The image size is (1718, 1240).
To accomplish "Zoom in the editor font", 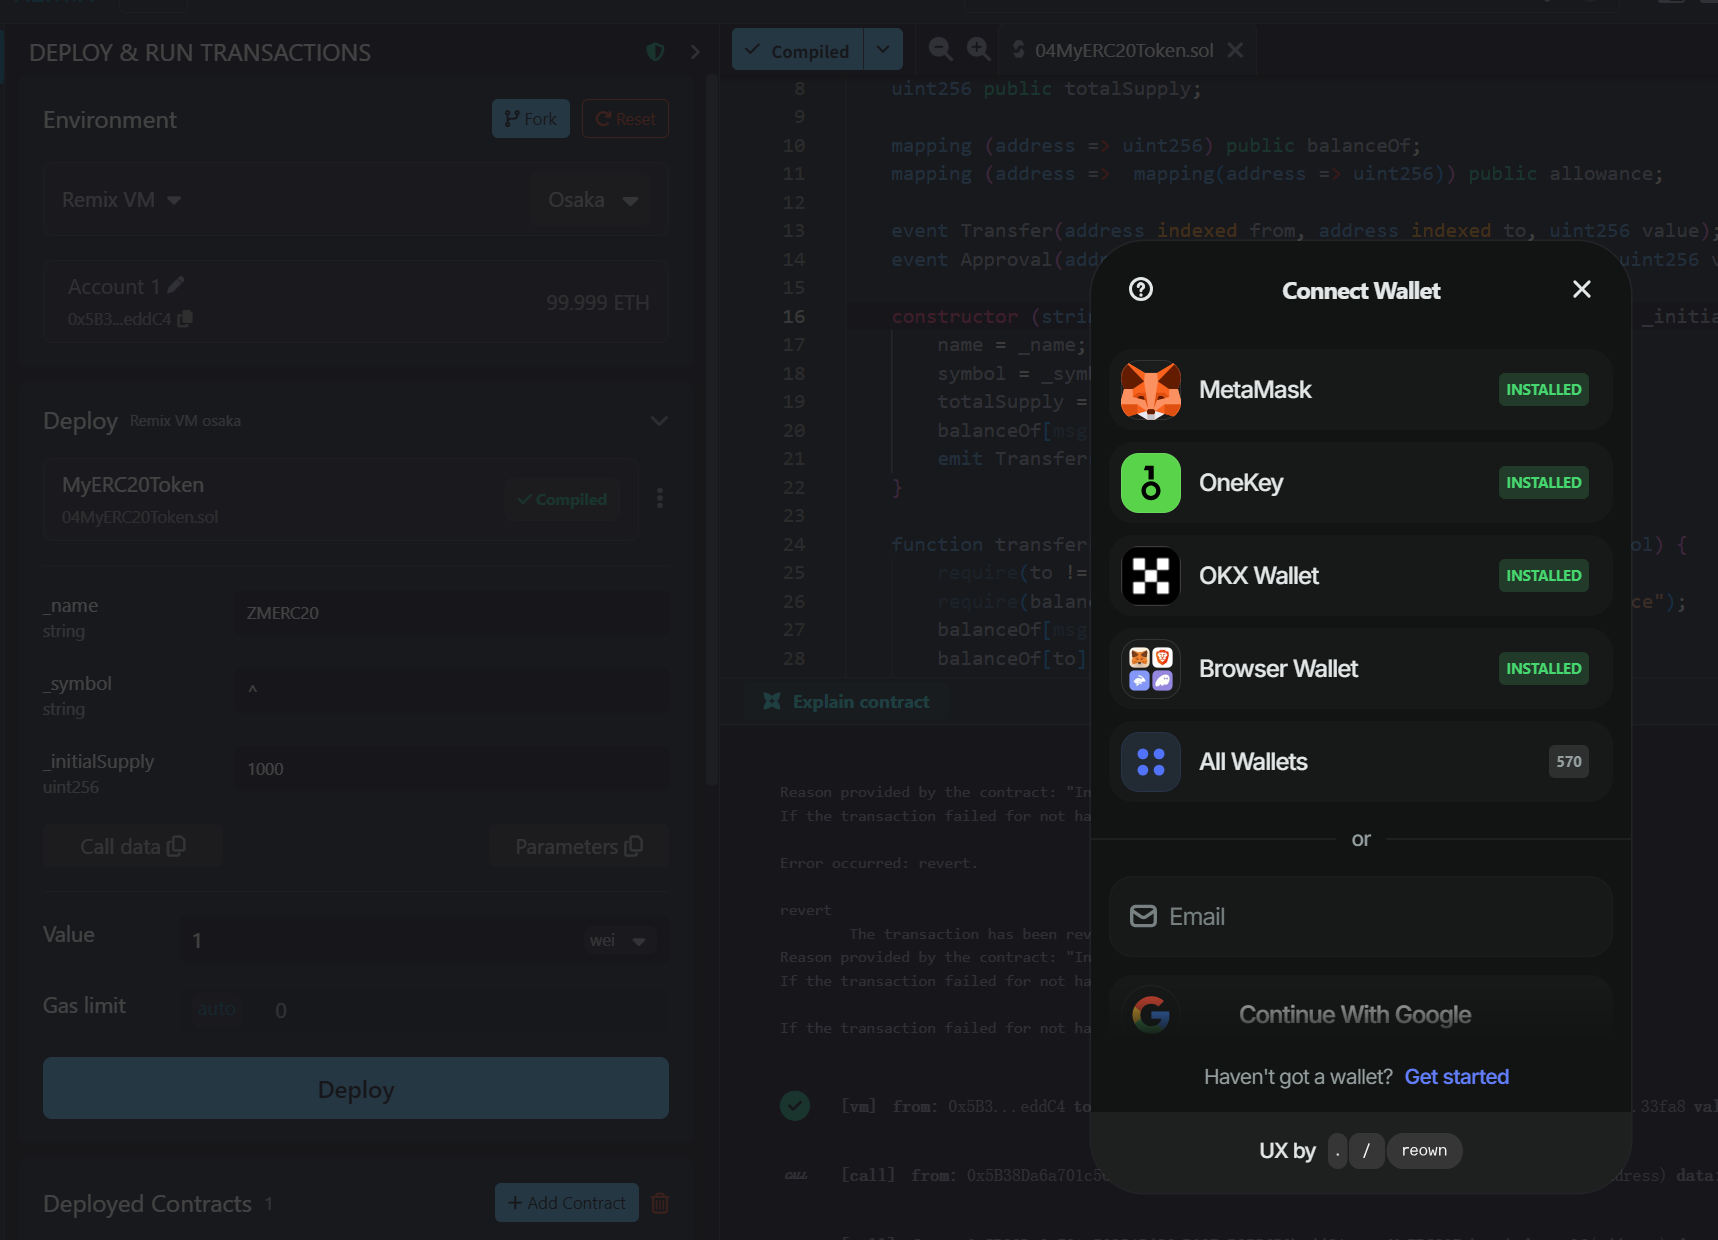I will point(979,49).
